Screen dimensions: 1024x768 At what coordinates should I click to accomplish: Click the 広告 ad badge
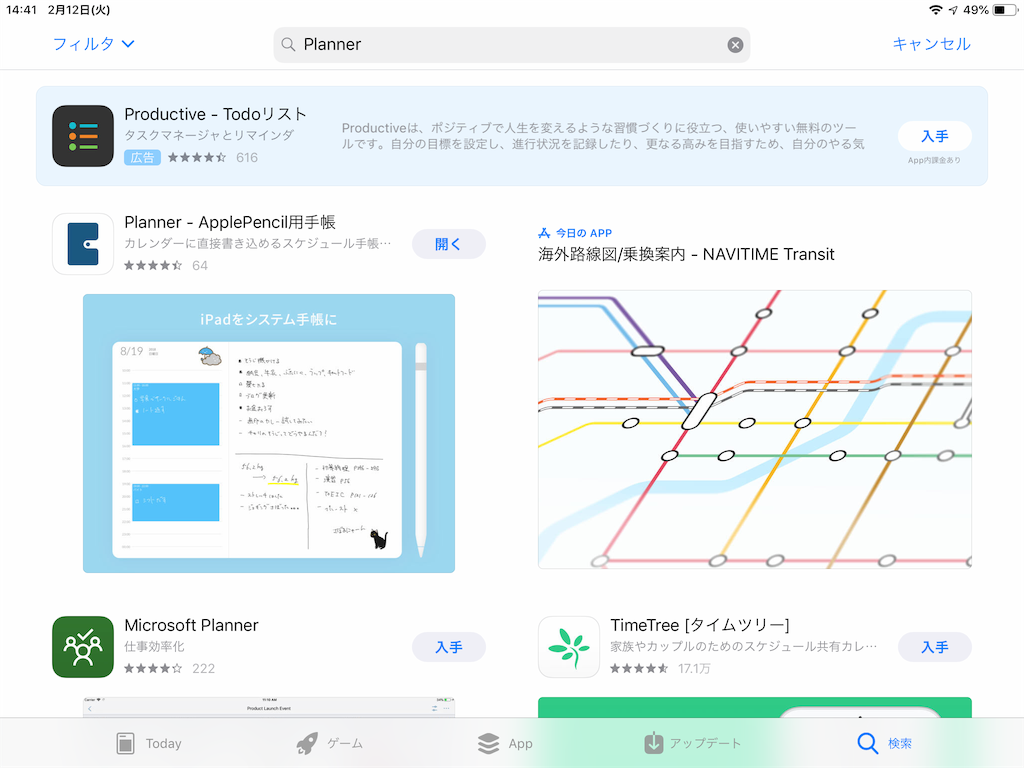pos(142,157)
